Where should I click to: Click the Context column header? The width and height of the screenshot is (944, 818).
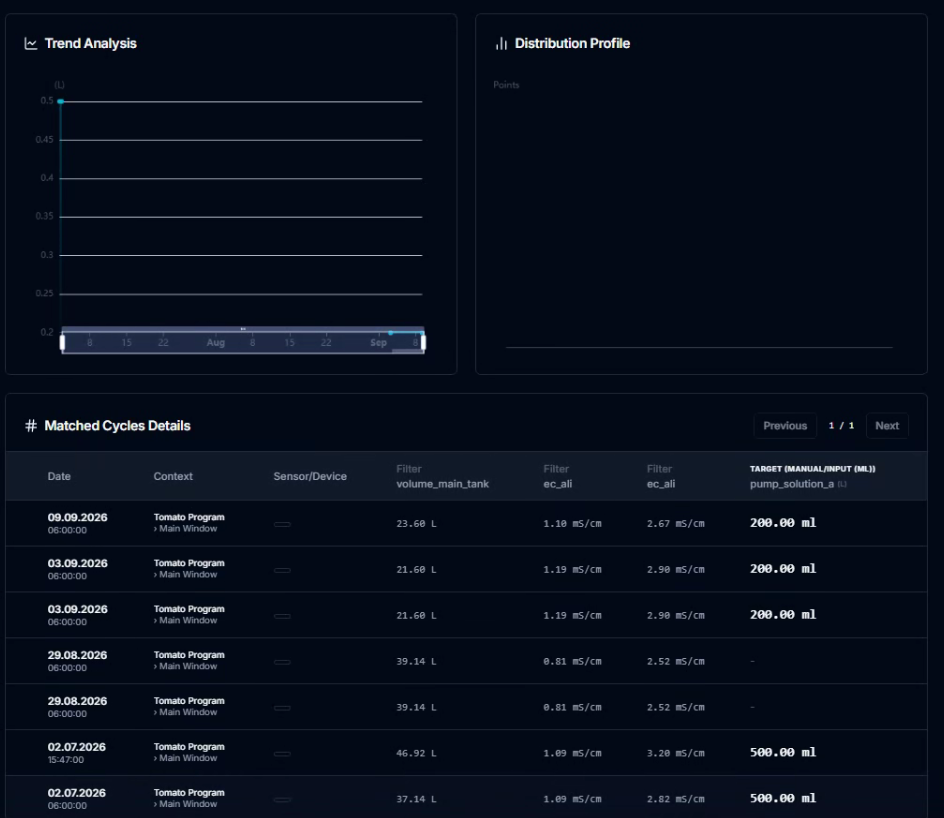pos(173,476)
